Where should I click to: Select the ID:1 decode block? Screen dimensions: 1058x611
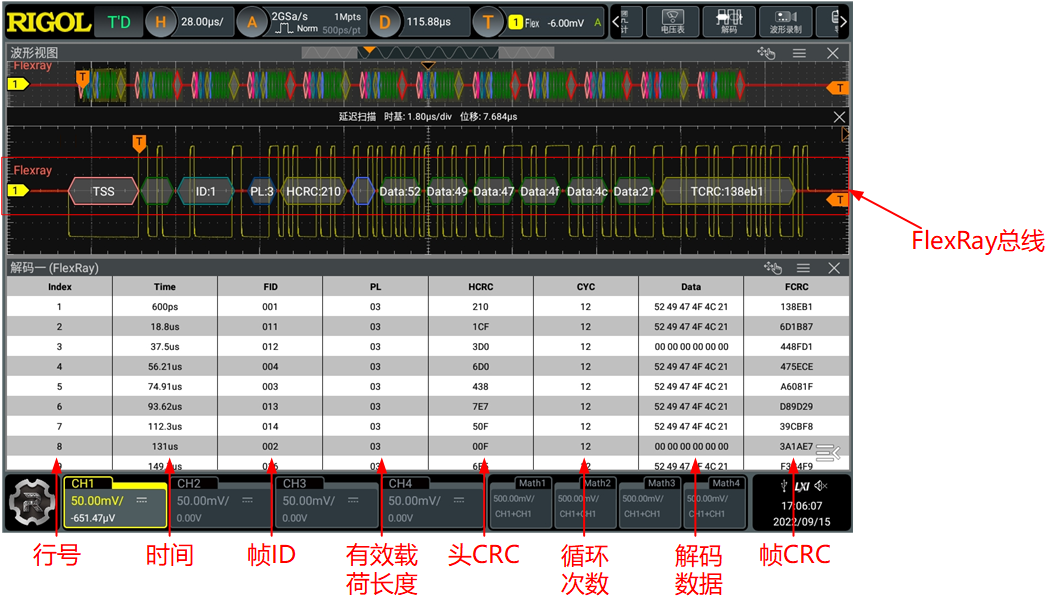tap(206, 192)
